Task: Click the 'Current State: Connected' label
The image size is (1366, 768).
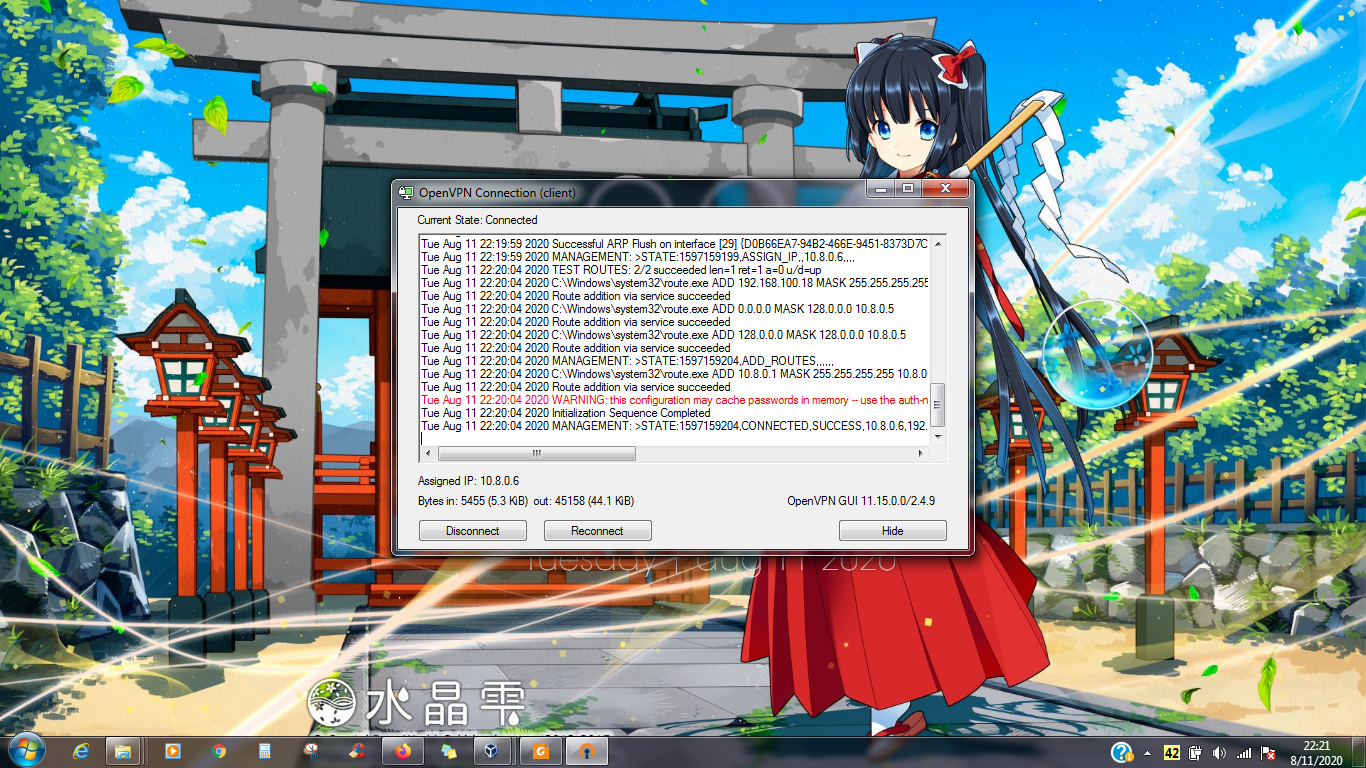Action: [x=477, y=220]
